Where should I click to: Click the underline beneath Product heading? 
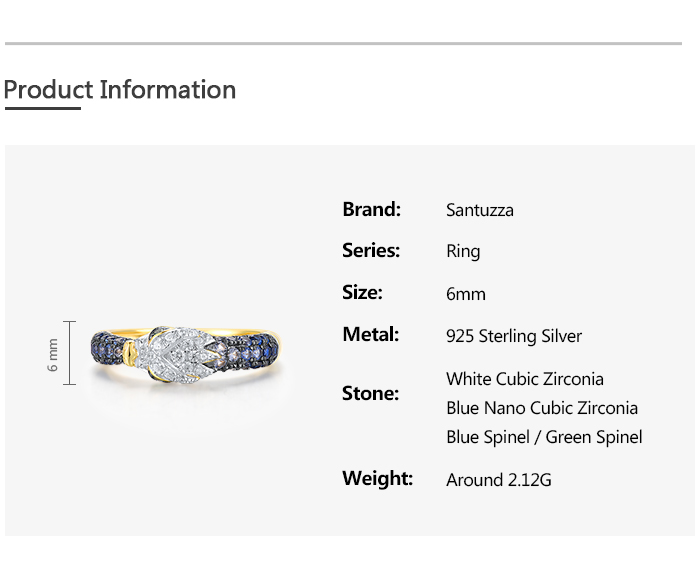42,107
